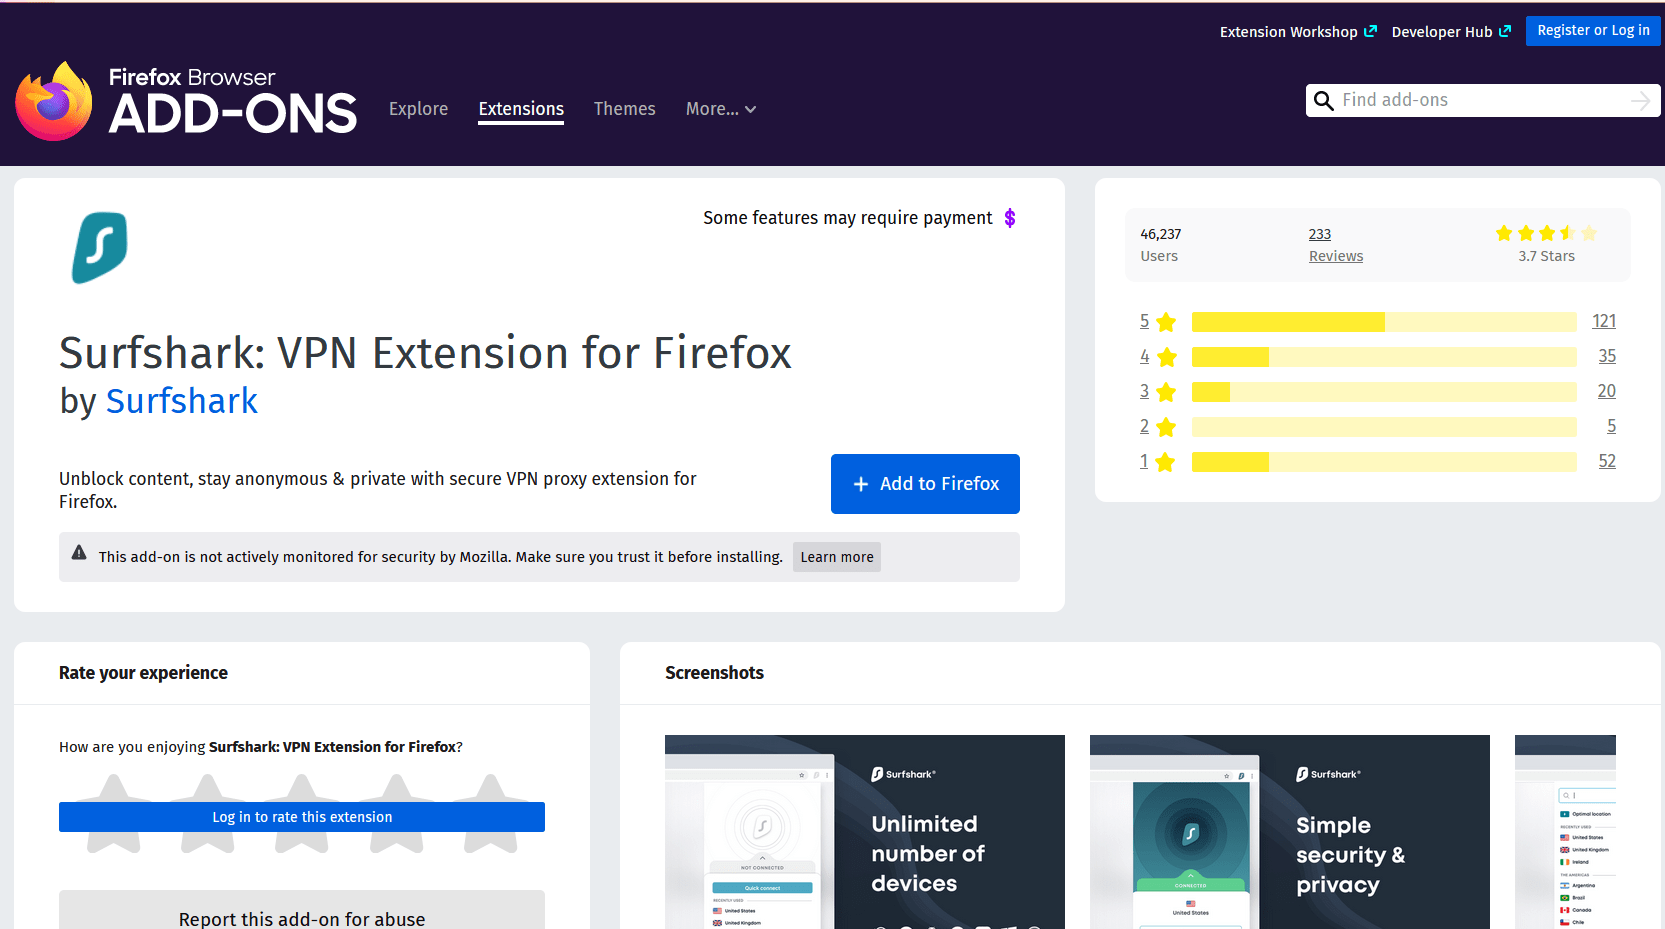Click the search magnifier icon
The height and width of the screenshot is (929, 1665).
point(1323,101)
